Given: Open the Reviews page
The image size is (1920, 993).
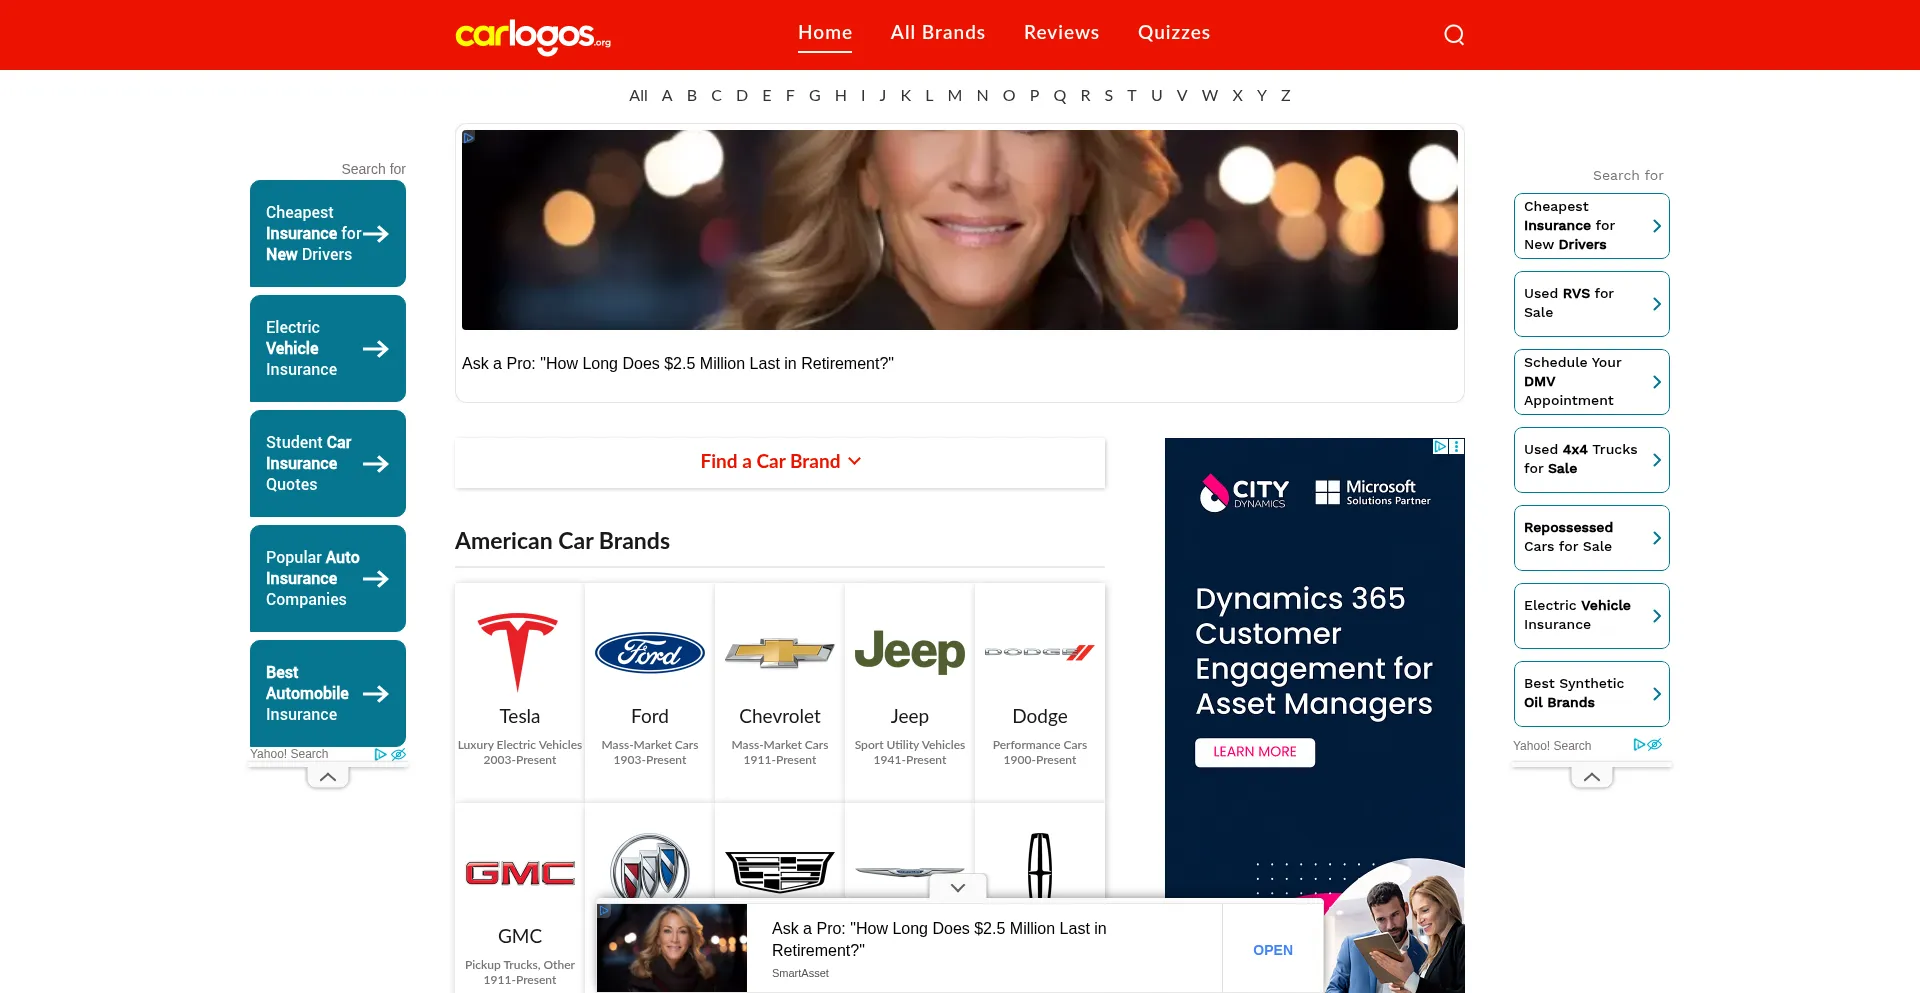Looking at the screenshot, I should pyautogui.click(x=1061, y=33).
